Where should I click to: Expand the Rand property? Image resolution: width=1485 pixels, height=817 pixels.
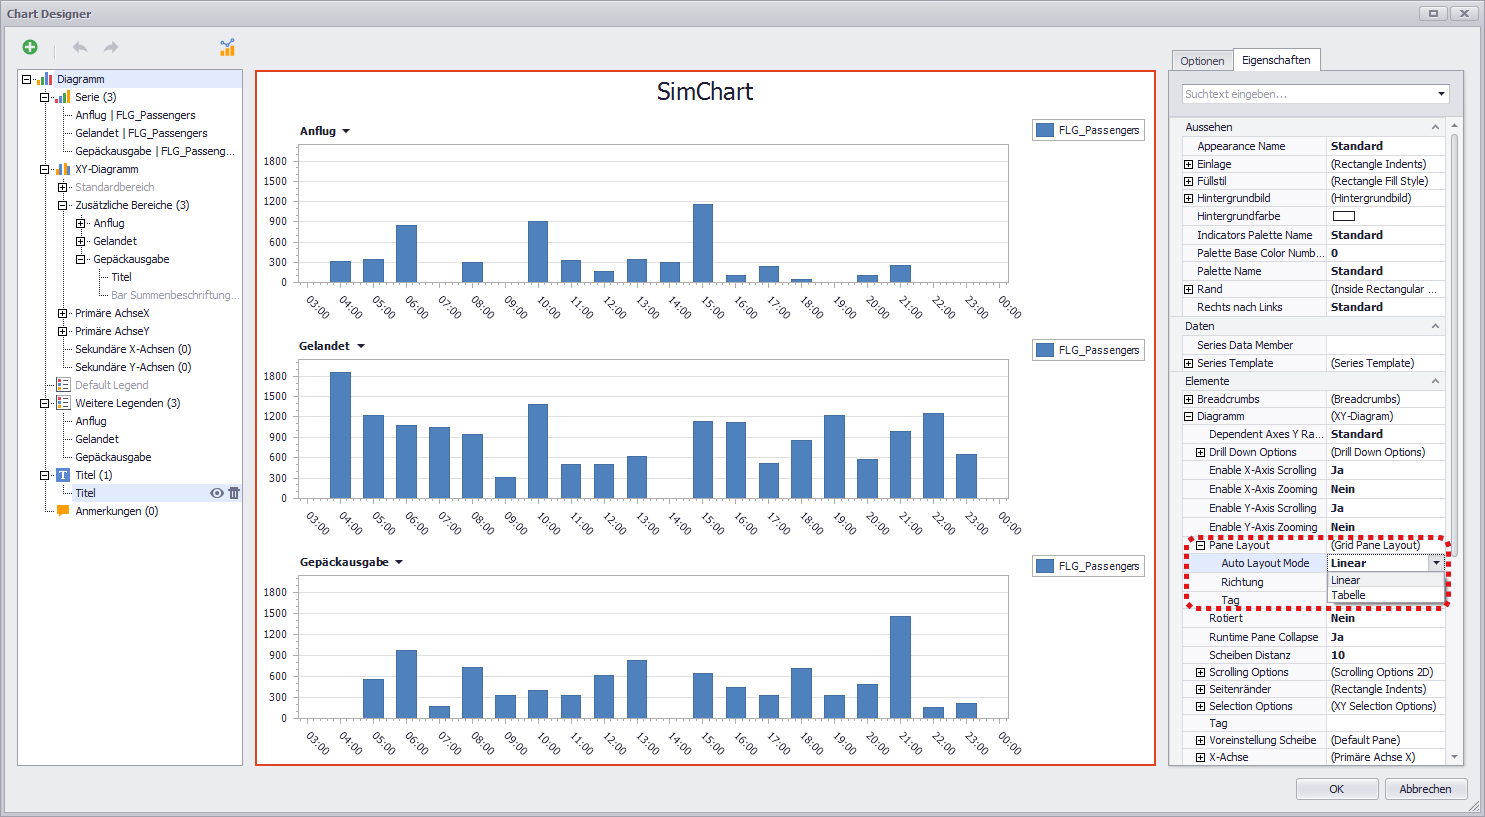coord(1188,289)
